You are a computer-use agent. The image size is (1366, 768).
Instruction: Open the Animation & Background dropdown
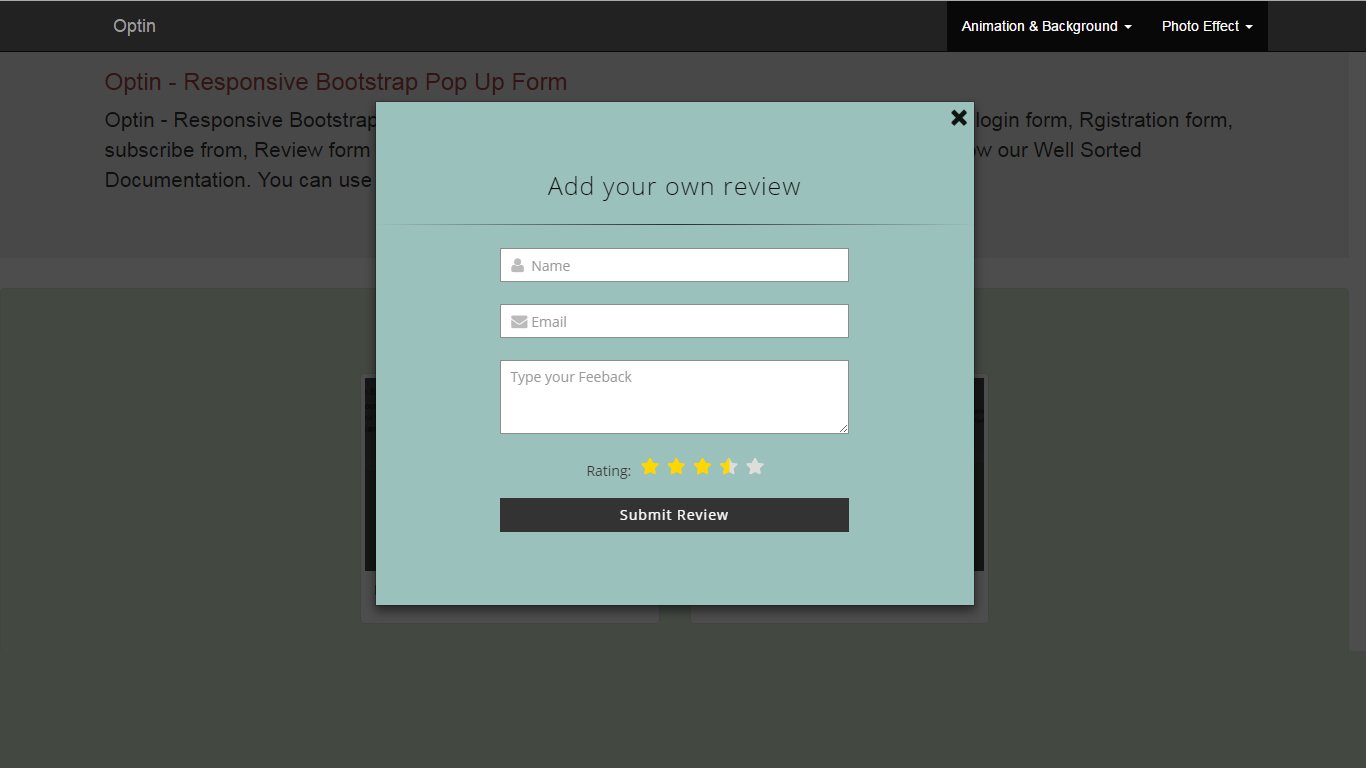[1047, 26]
